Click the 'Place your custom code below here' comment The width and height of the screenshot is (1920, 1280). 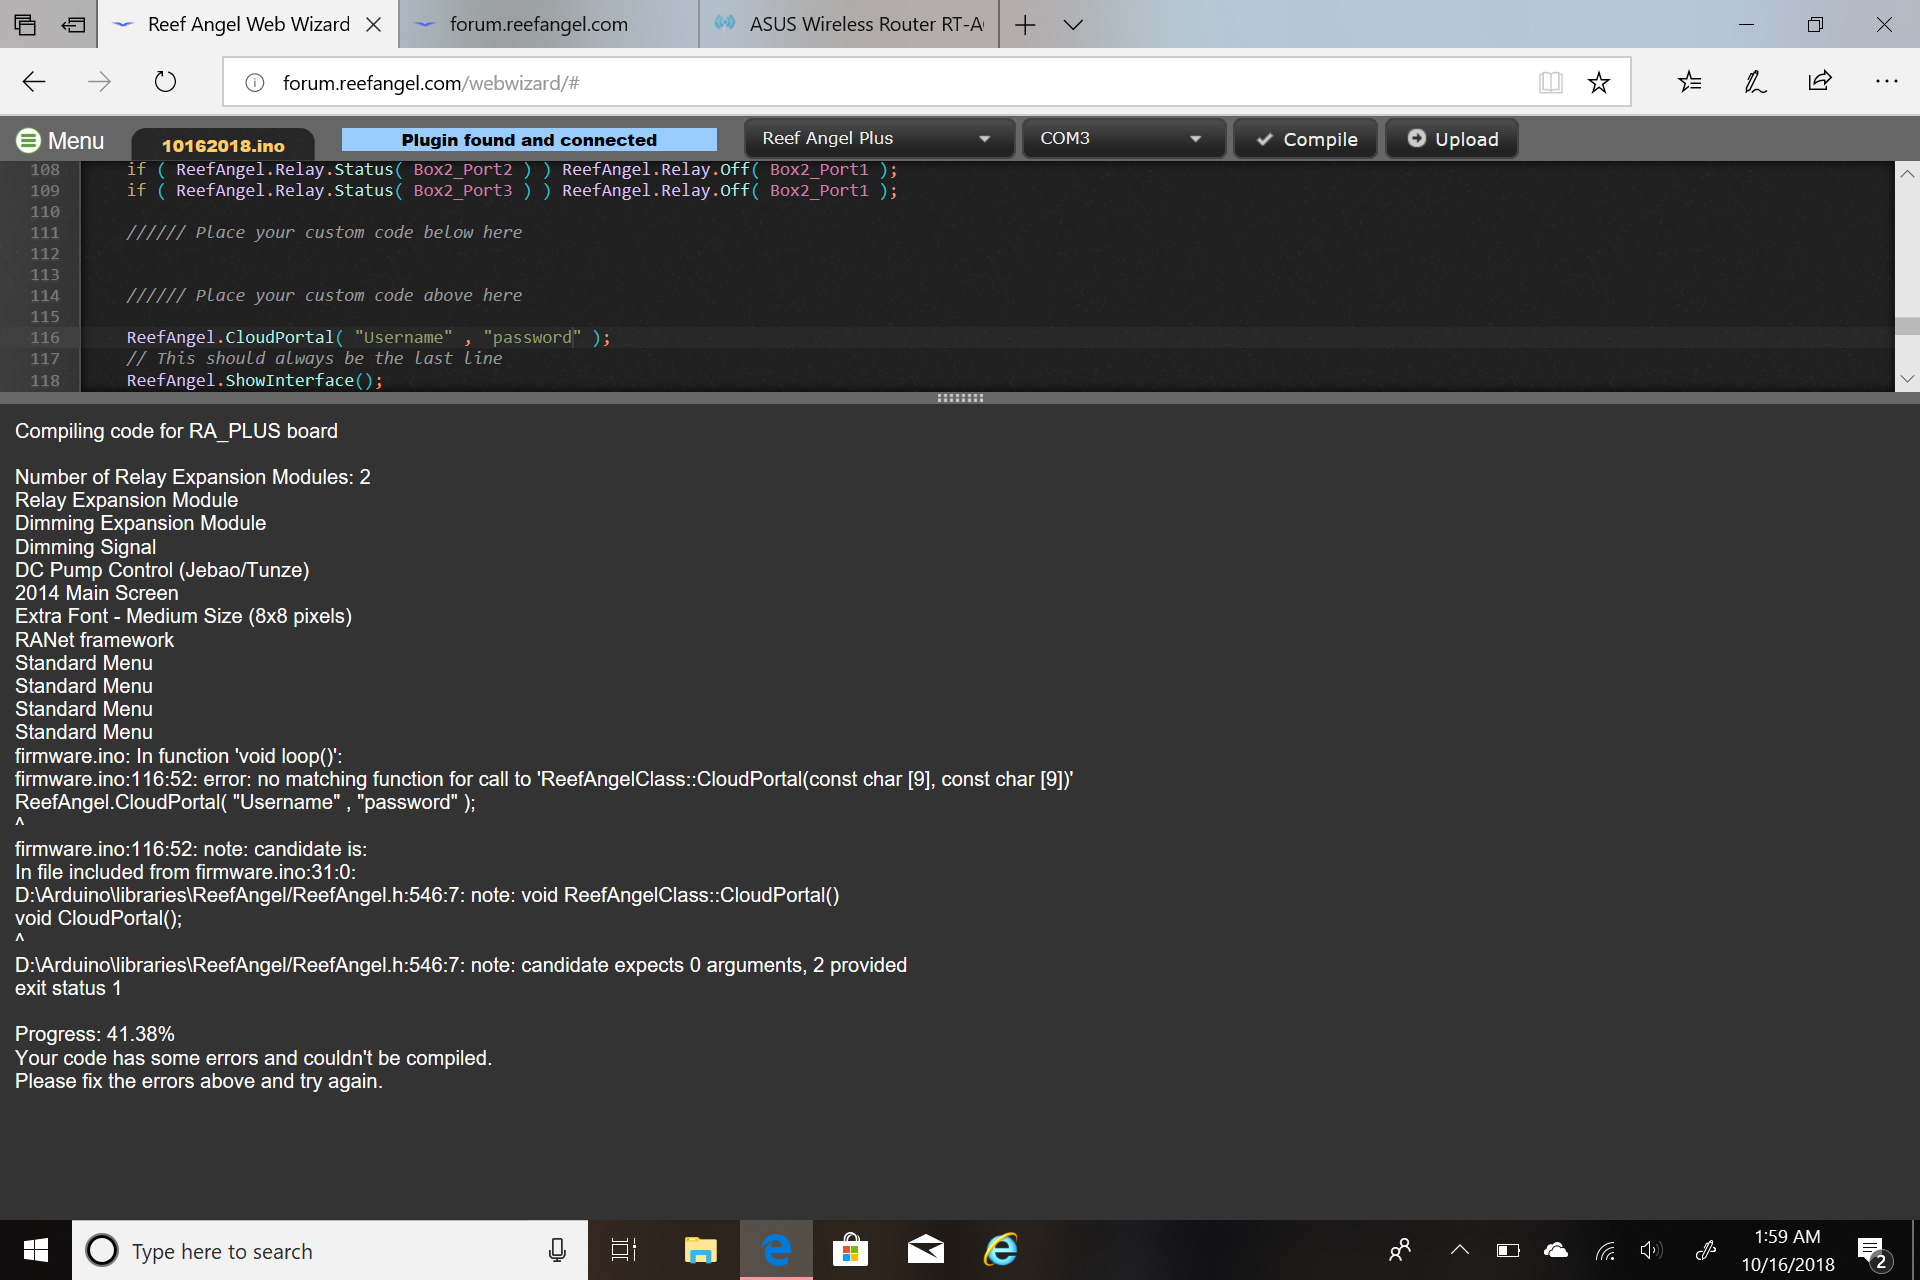pyautogui.click(x=324, y=232)
